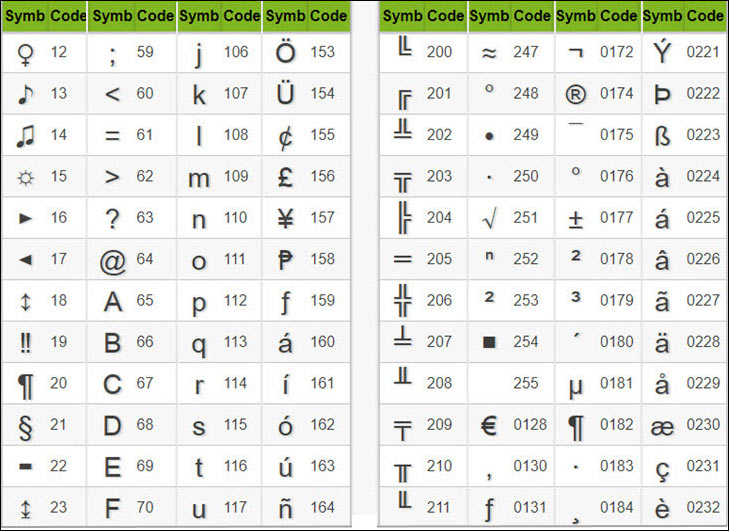Image resolution: width=729 pixels, height=531 pixels.
Task: Select the approximately-equal symbol for code 247
Action: point(489,53)
